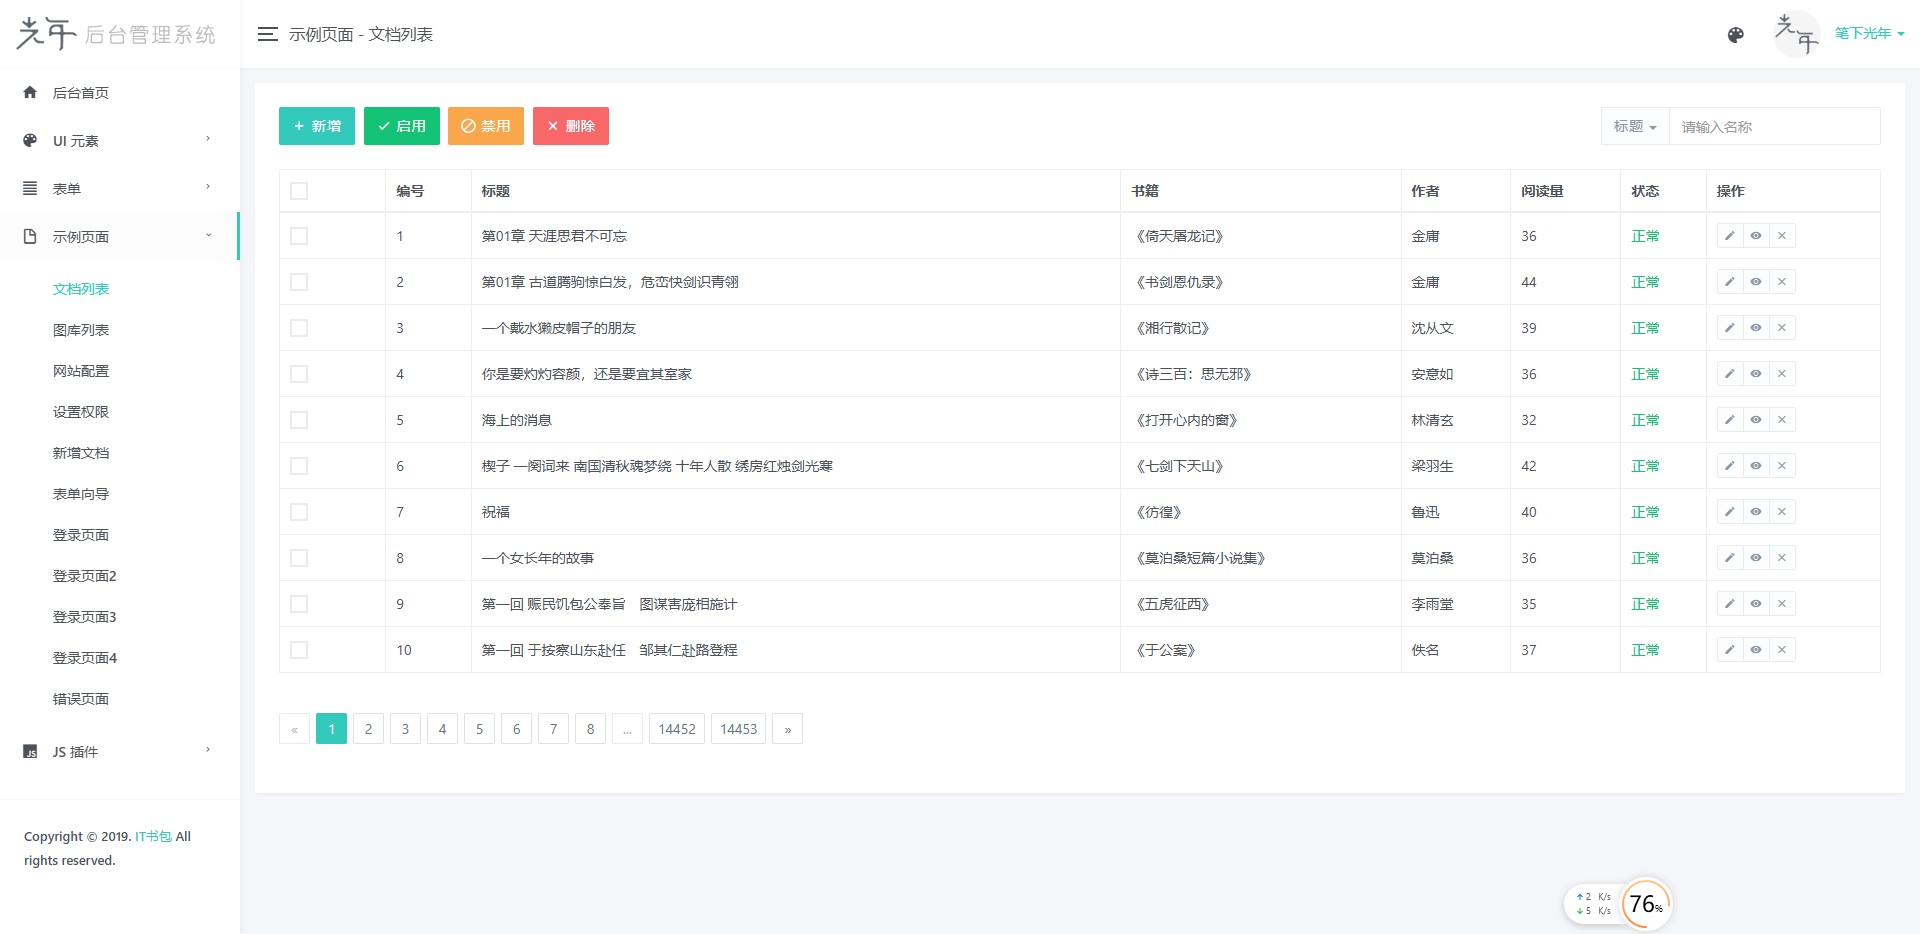Click the 启用 enable button

pyautogui.click(x=402, y=126)
